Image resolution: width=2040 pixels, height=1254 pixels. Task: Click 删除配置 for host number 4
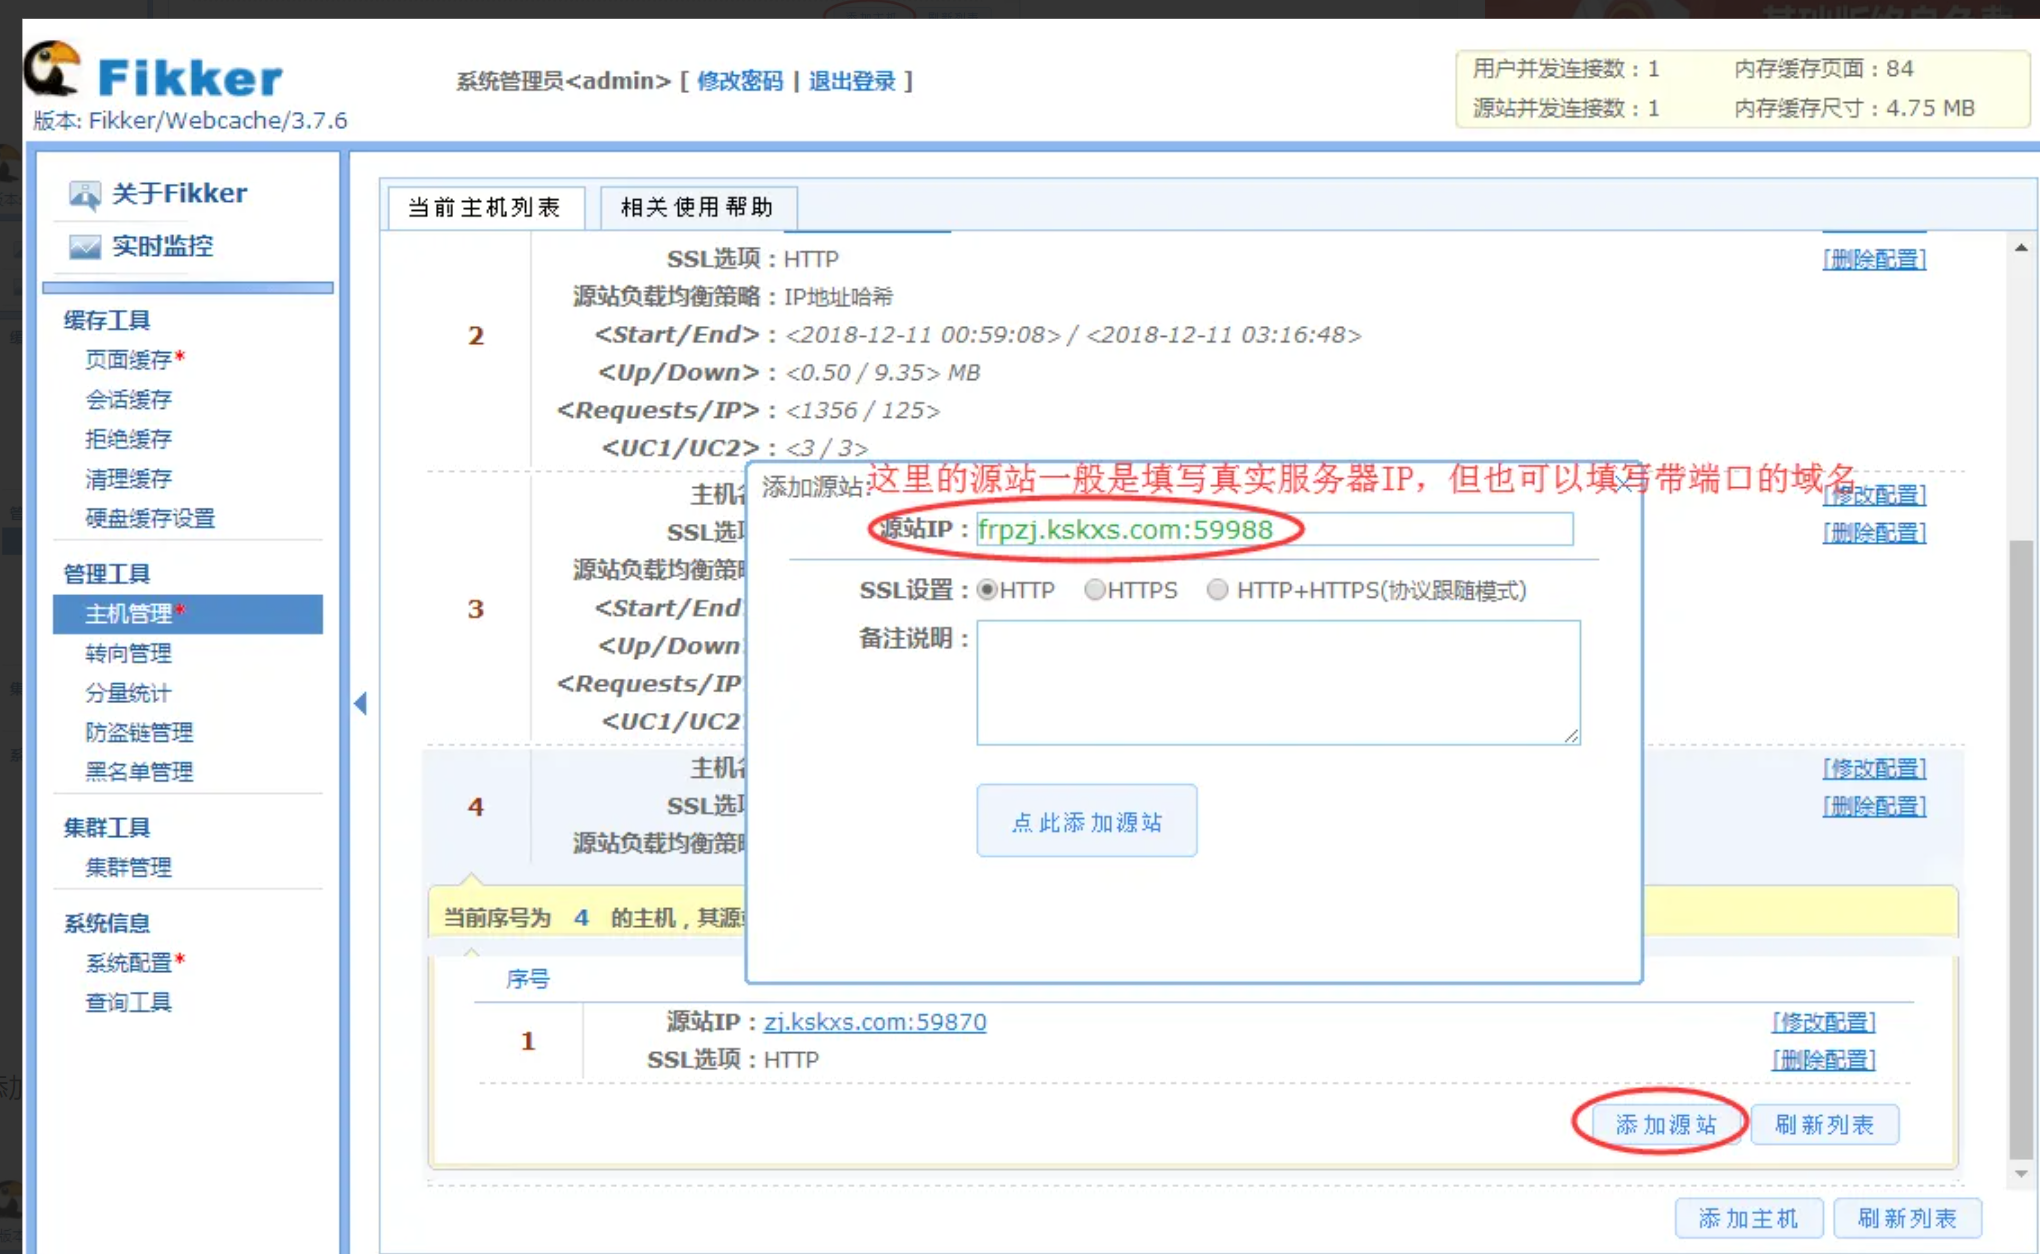coord(1875,806)
